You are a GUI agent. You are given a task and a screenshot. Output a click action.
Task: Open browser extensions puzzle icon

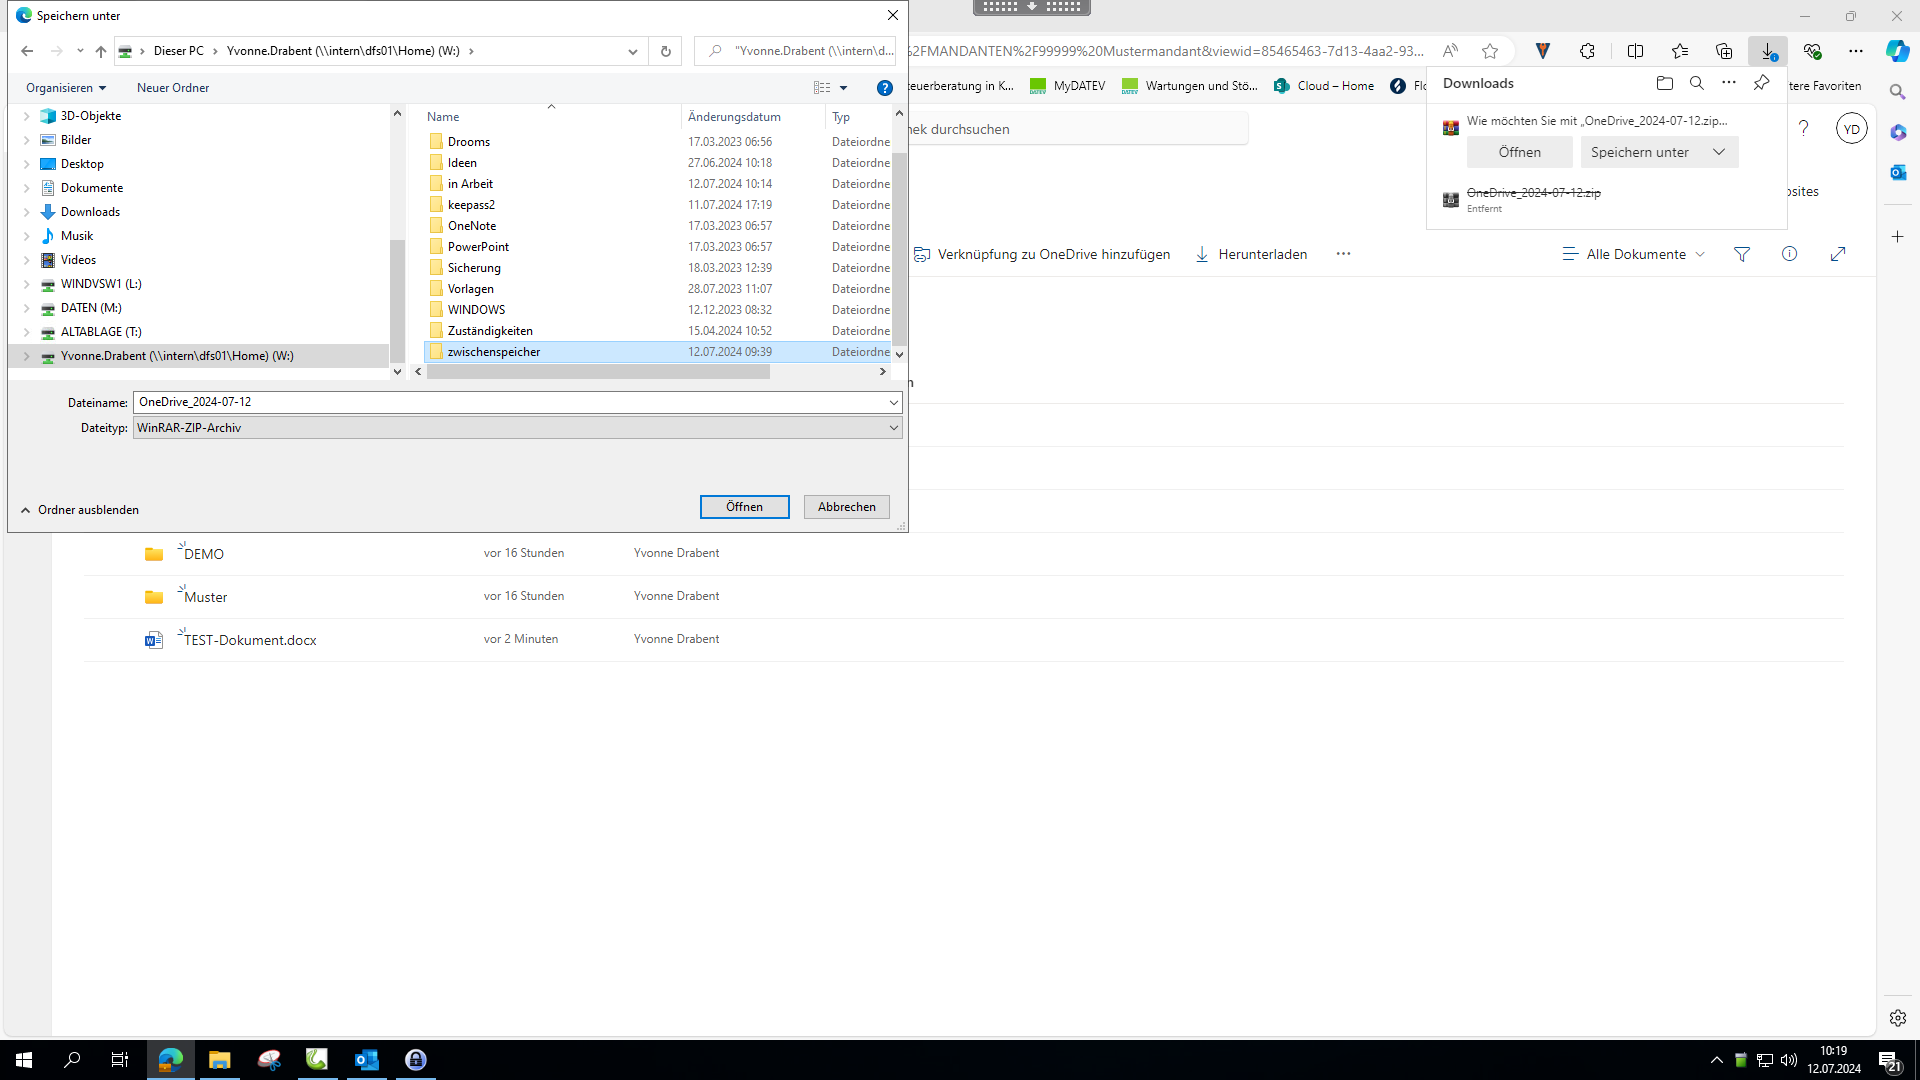click(1587, 51)
